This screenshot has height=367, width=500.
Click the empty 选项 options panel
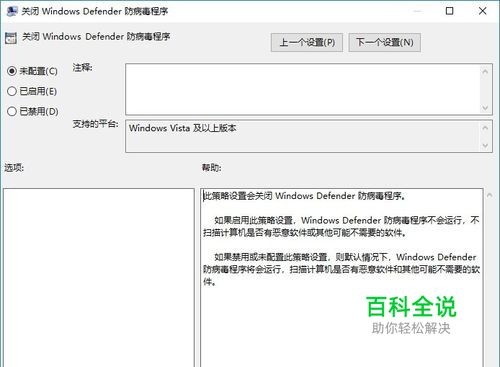point(99,277)
